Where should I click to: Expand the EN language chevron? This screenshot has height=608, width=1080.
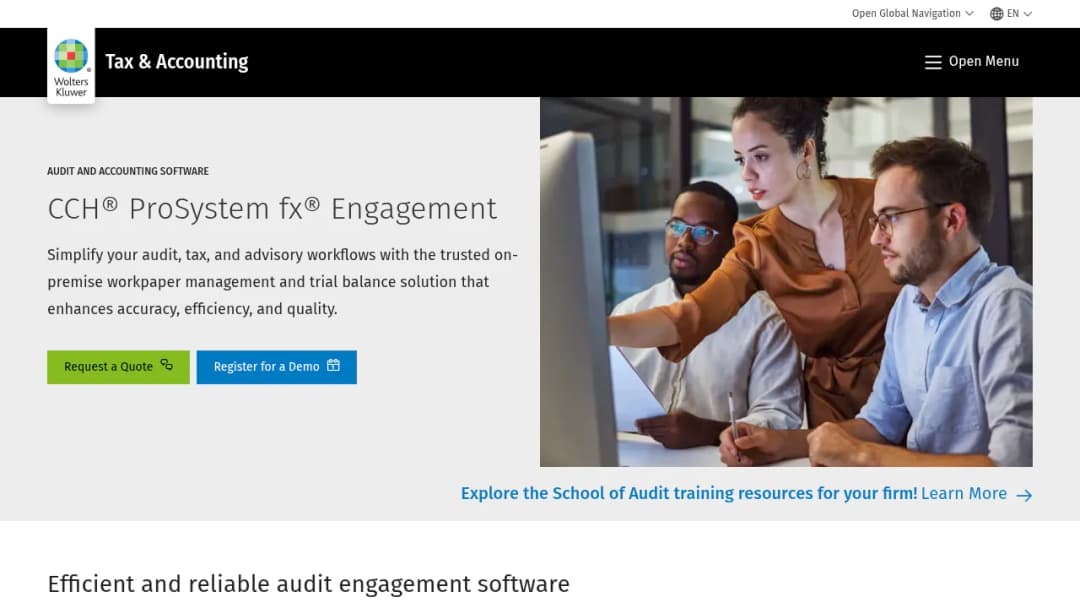coord(1028,14)
